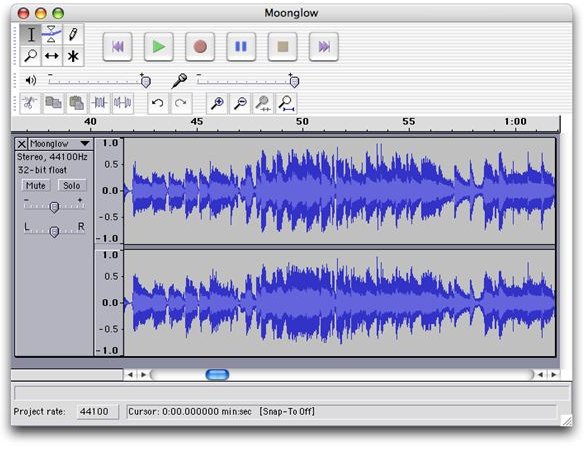Click in the lower channel waveform
The image size is (584, 449).
(x=339, y=303)
